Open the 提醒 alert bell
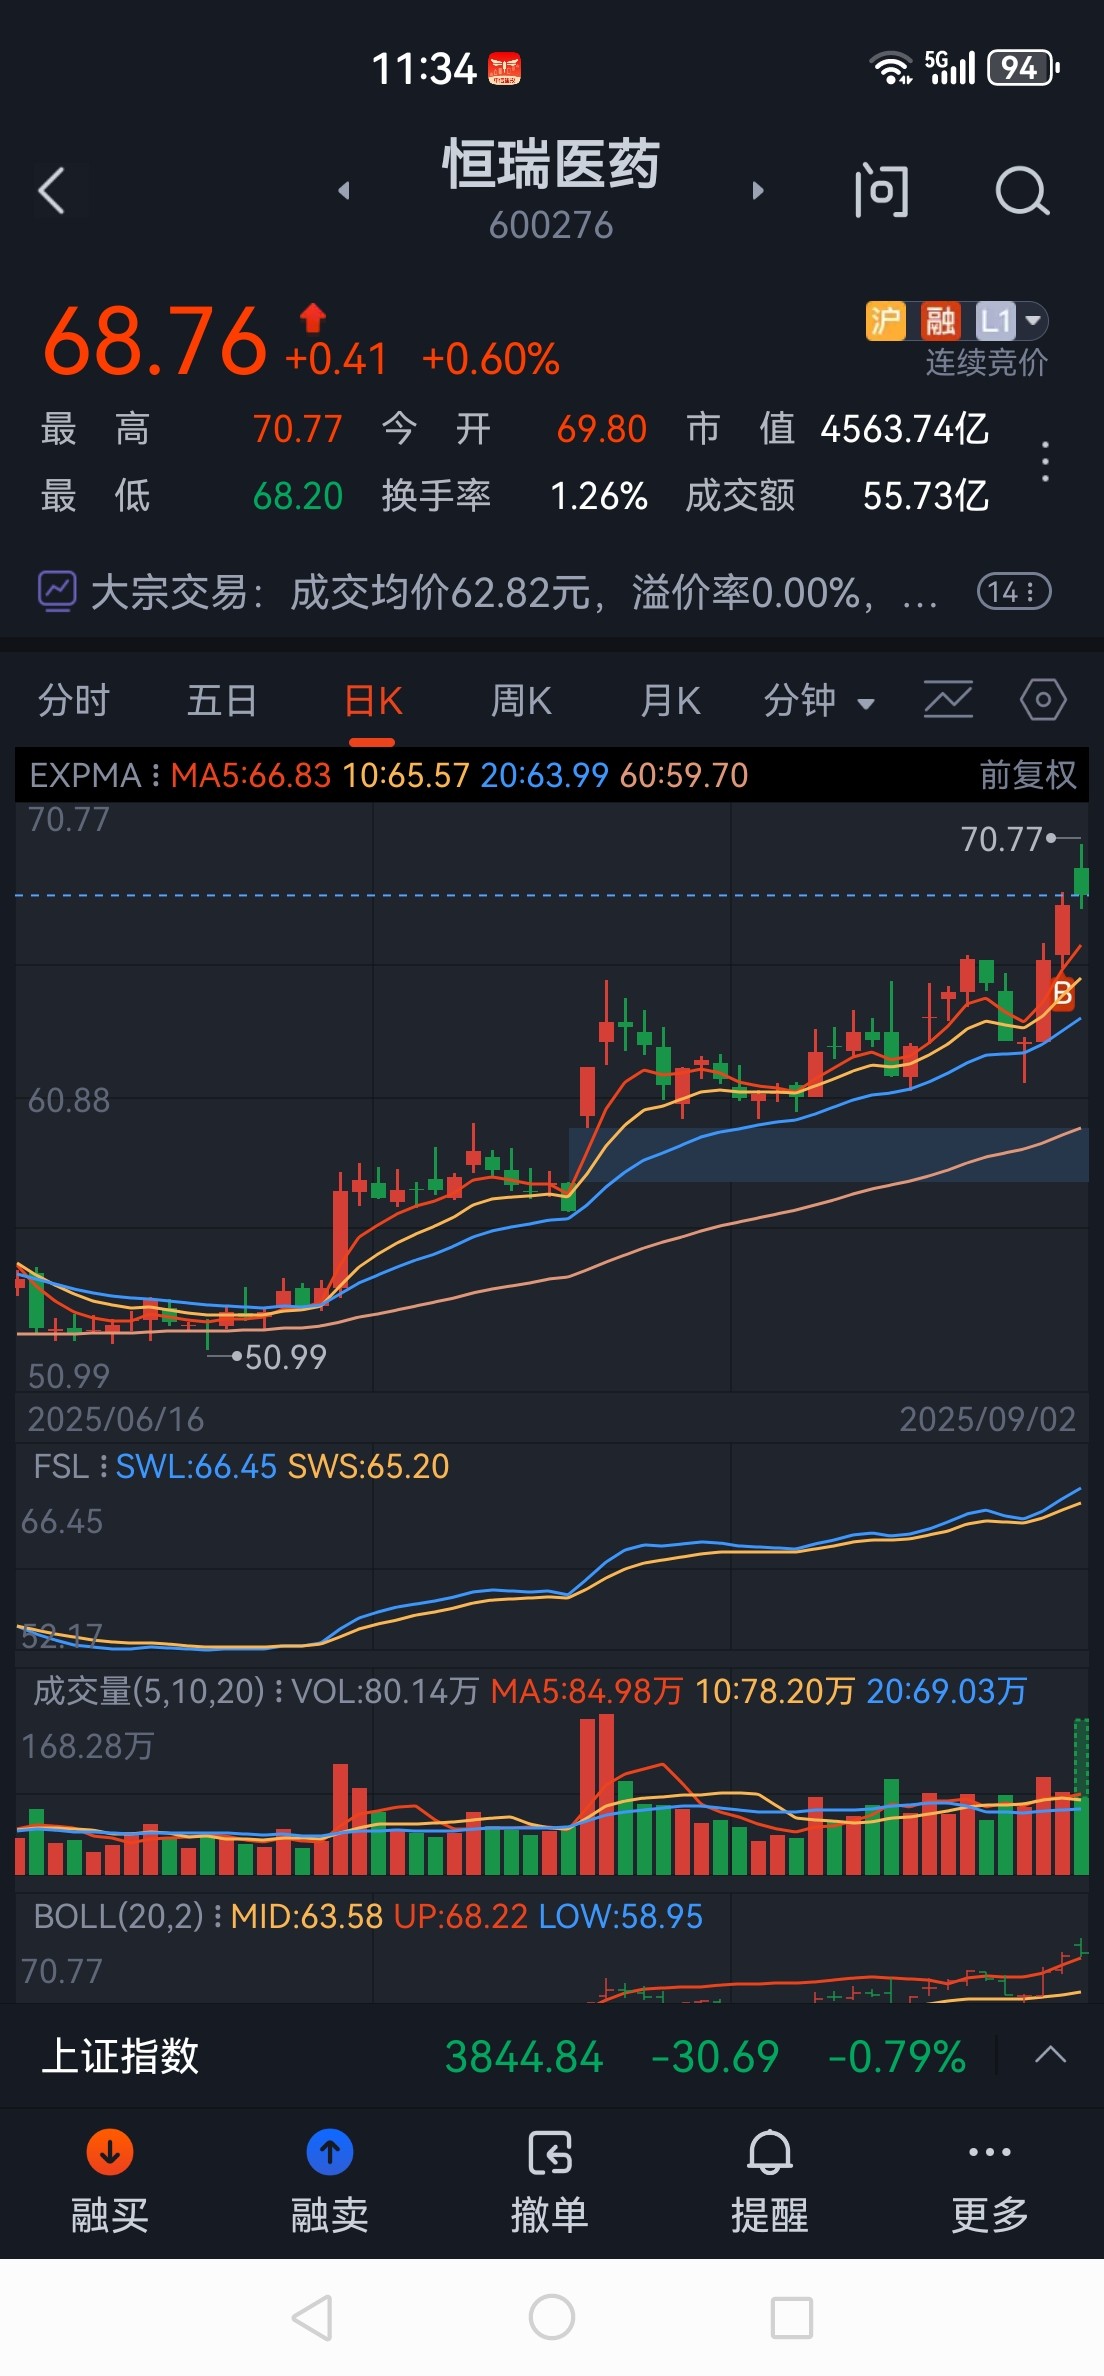 [770, 2182]
